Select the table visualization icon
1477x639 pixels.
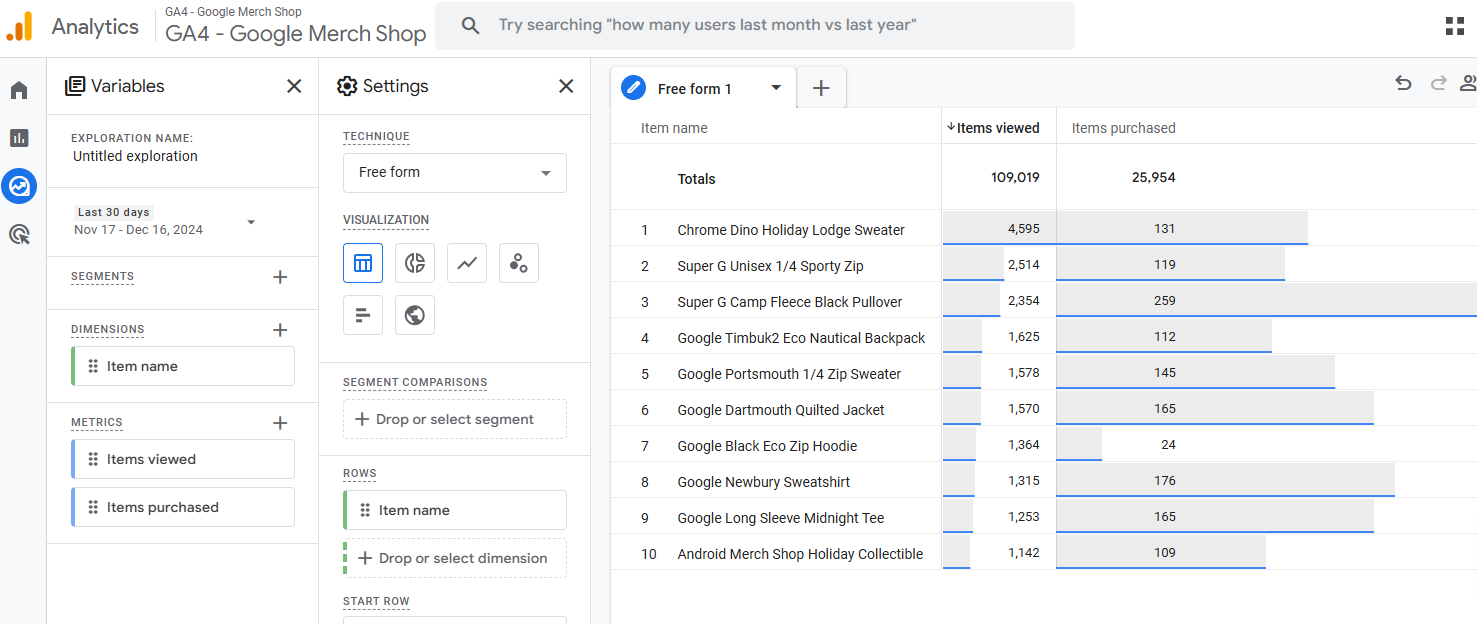point(363,263)
